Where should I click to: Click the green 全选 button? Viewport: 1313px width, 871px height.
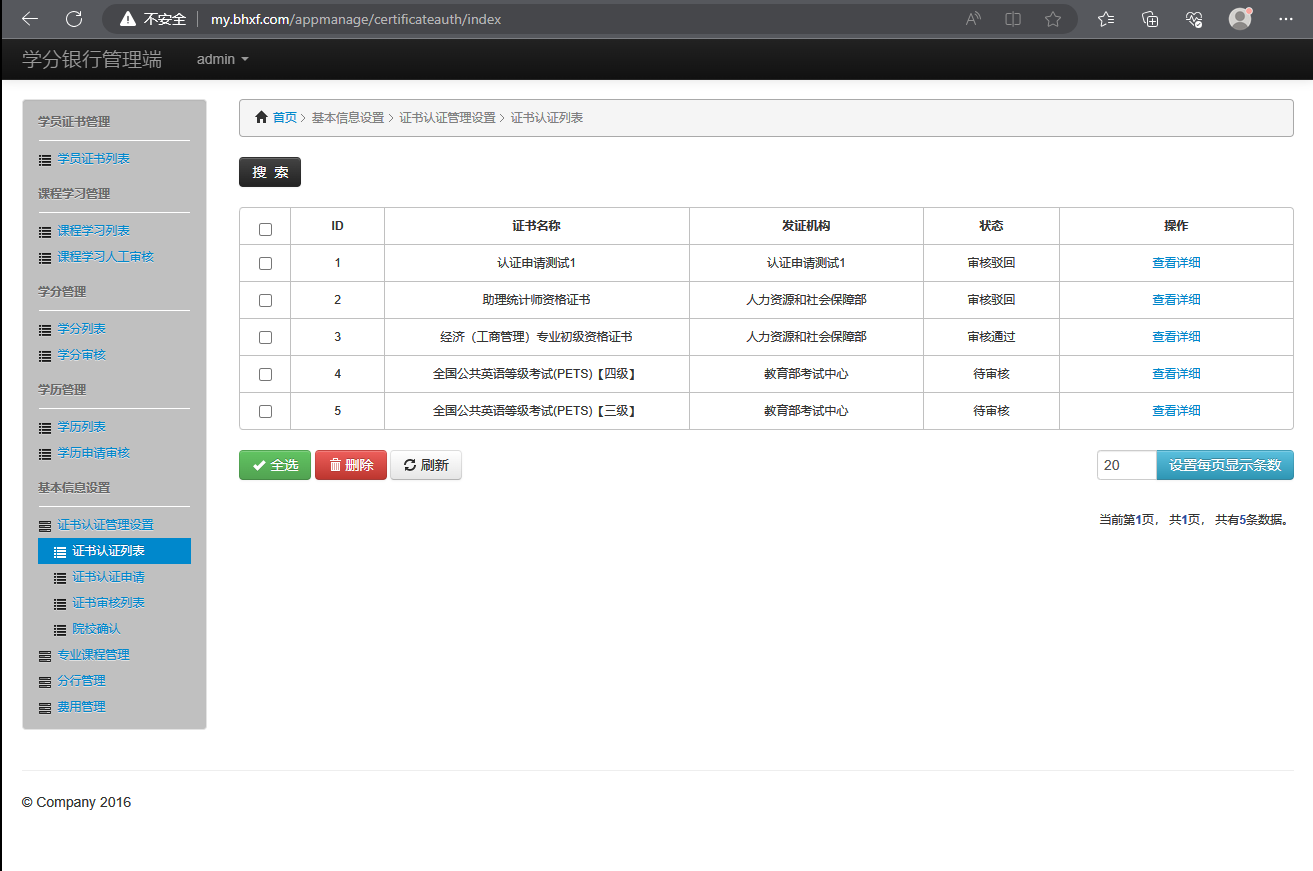275,465
